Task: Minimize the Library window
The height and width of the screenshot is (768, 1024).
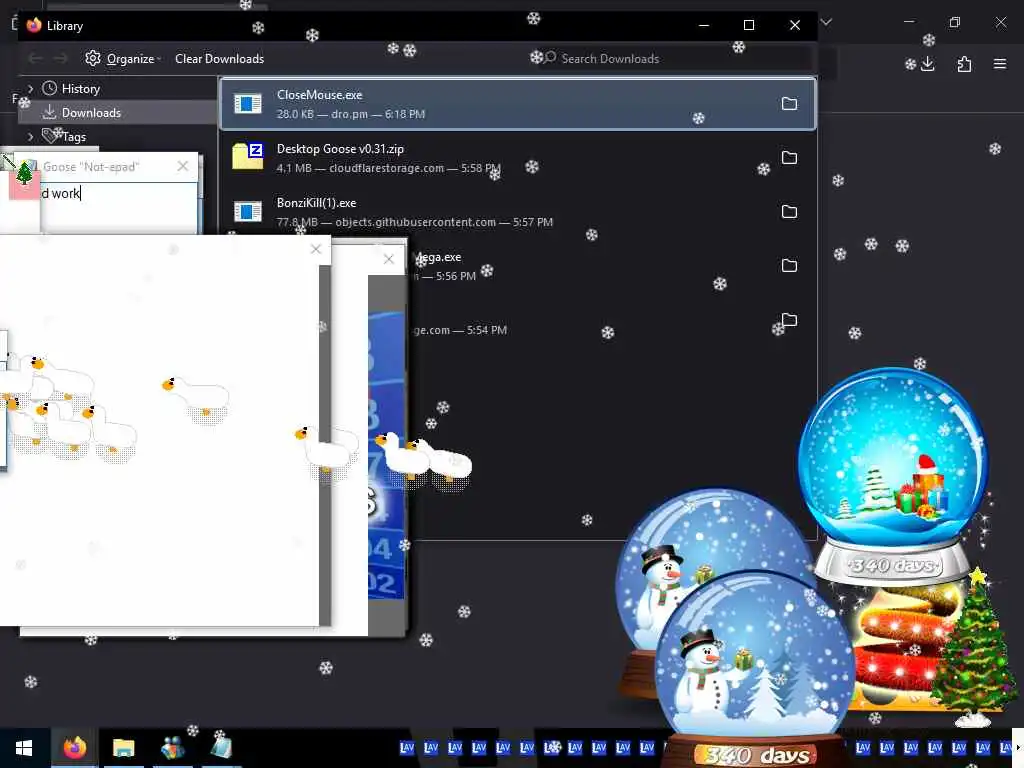Action: (x=703, y=25)
